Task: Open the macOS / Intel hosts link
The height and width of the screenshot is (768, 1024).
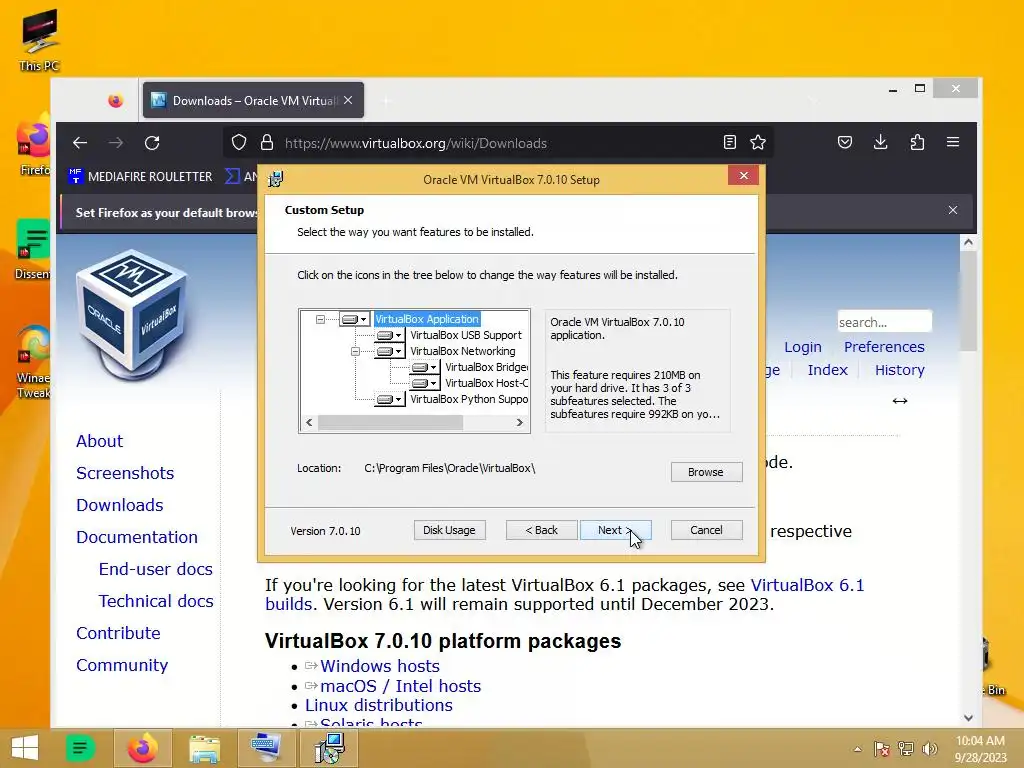Action: pos(400,686)
